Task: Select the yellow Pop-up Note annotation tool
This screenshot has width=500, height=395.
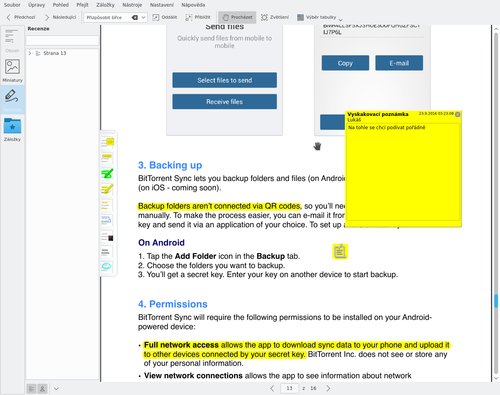Action: (x=107, y=142)
